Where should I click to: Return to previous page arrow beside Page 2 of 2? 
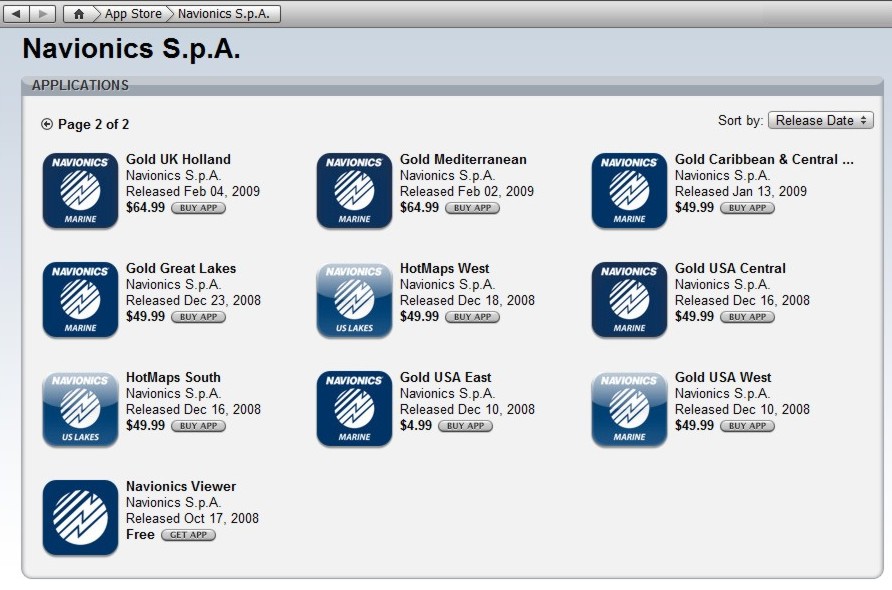pos(47,124)
